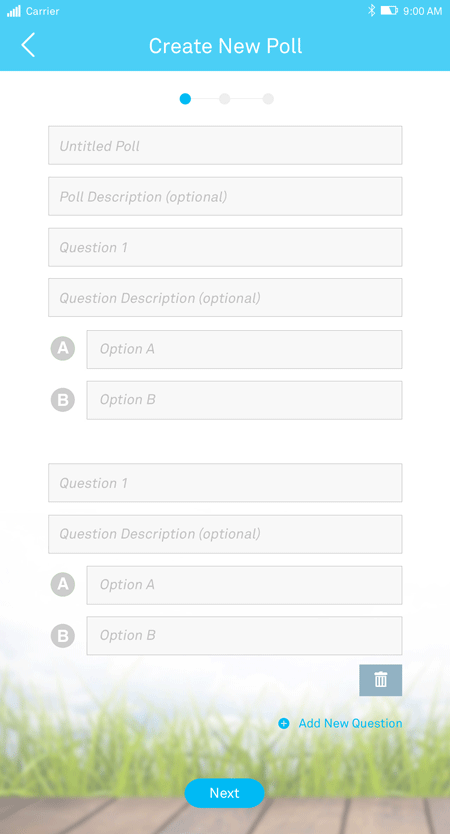The image size is (450, 834).
Task: Click the second question's Option B field
Action: coord(244,636)
